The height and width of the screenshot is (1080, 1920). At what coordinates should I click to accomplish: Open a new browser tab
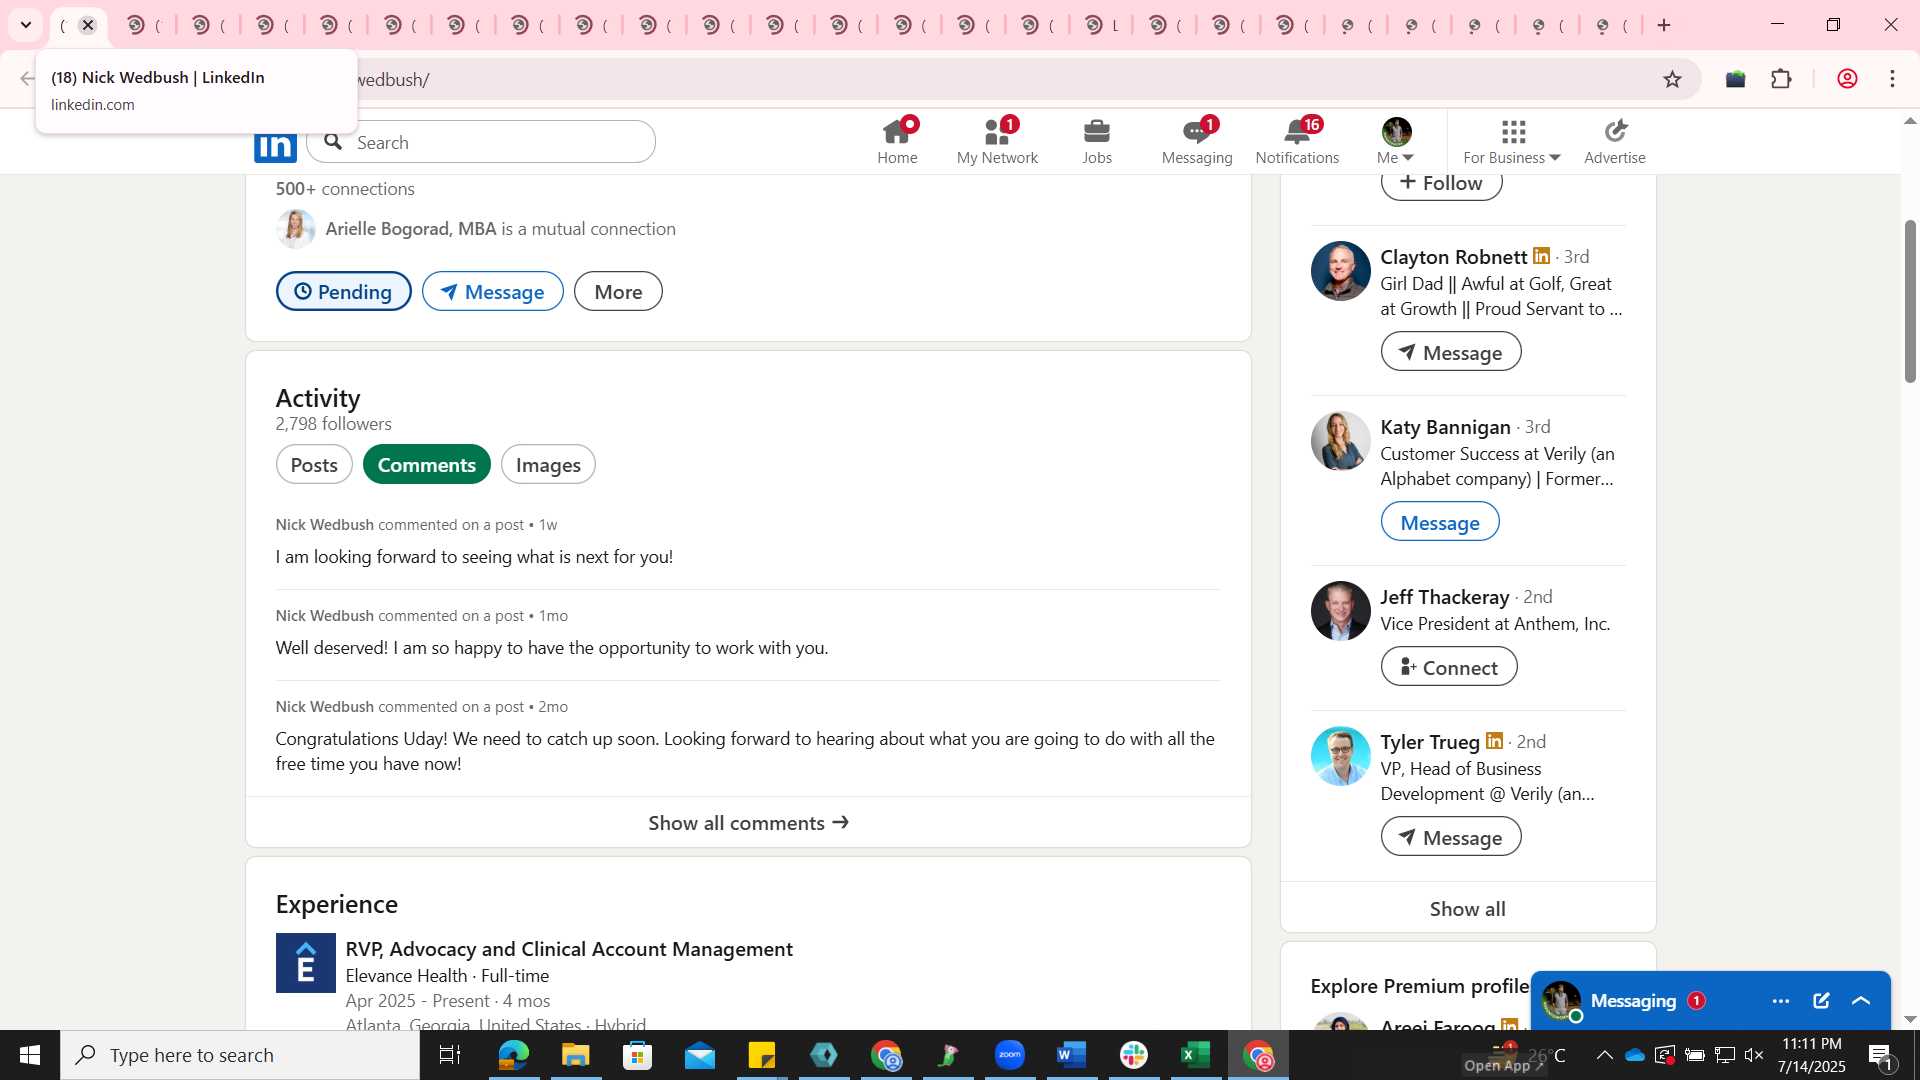pyautogui.click(x=1664, y=25)
